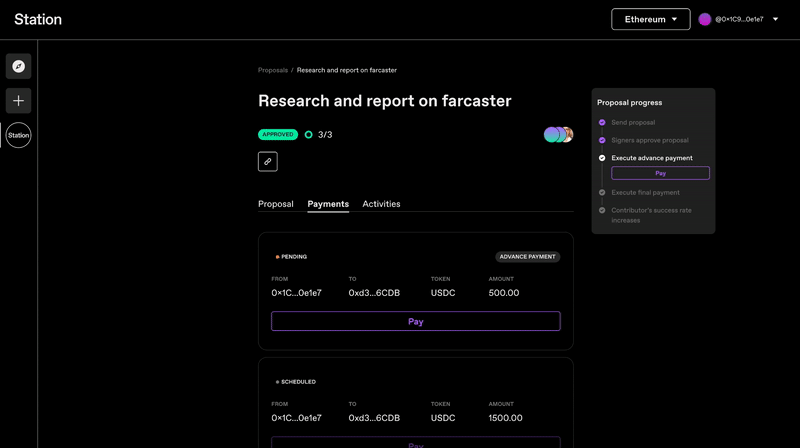
Task: Click the Advance Payment badge
Action: tap(527, 257)
